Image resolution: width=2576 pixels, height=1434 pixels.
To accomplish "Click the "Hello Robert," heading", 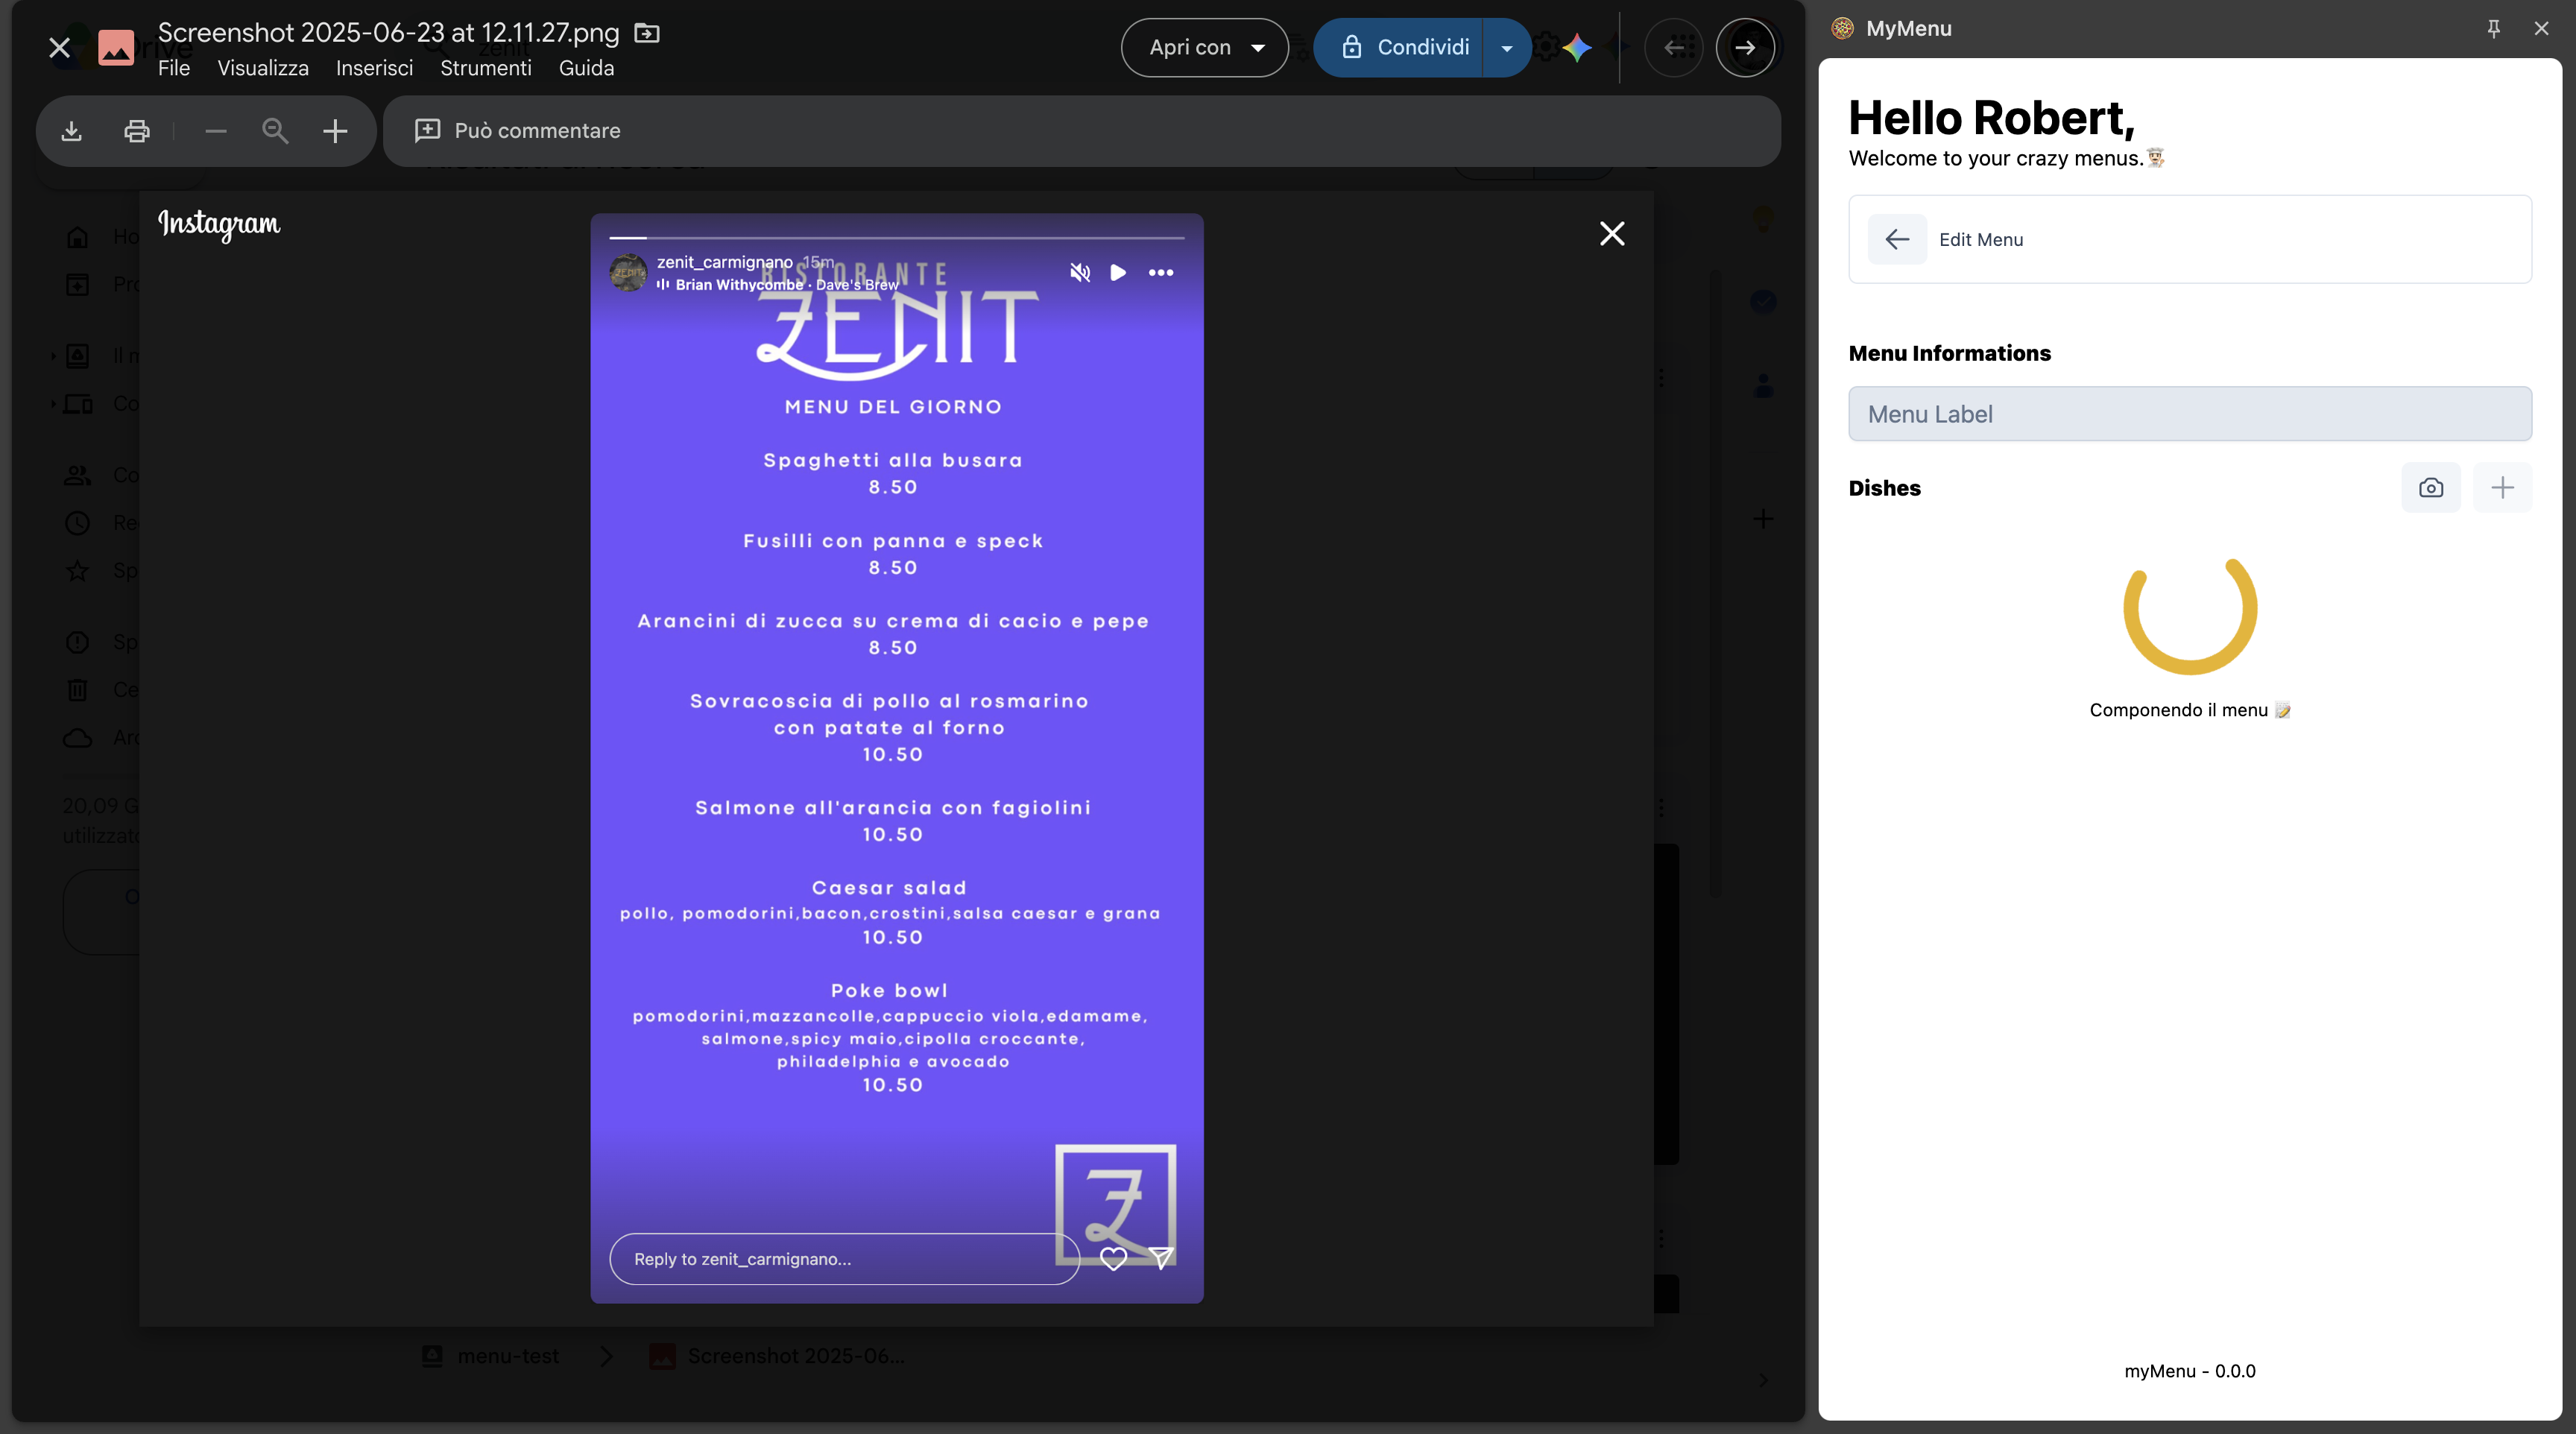I will point(1991,118).
